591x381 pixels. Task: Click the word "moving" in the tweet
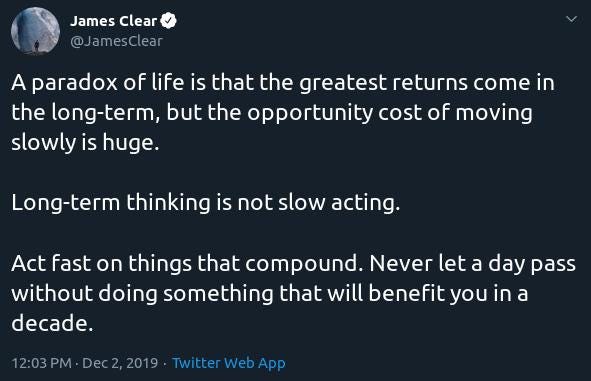coord(494,113)
